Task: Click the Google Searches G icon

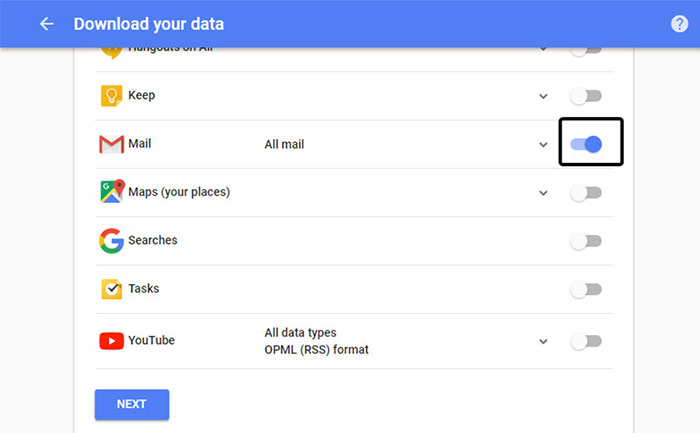Action: coord(111,240)
